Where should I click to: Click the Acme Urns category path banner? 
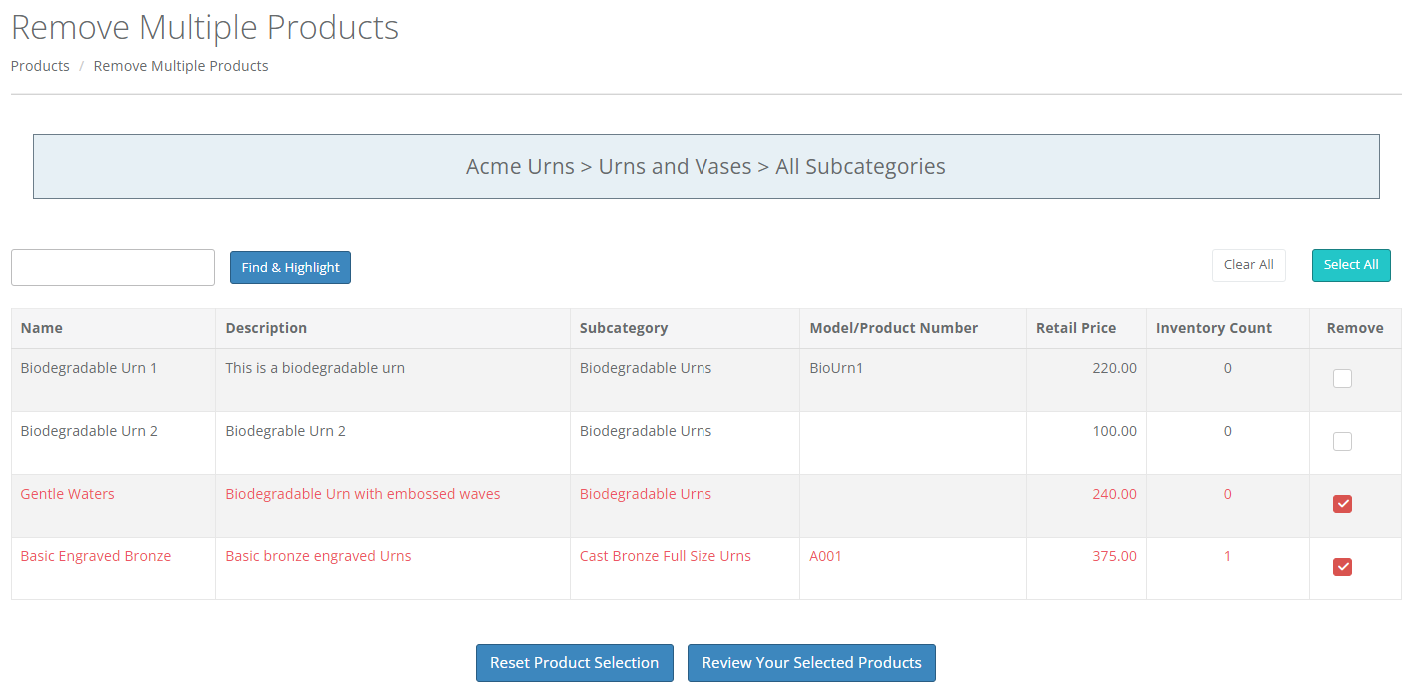tap(706, 167)
